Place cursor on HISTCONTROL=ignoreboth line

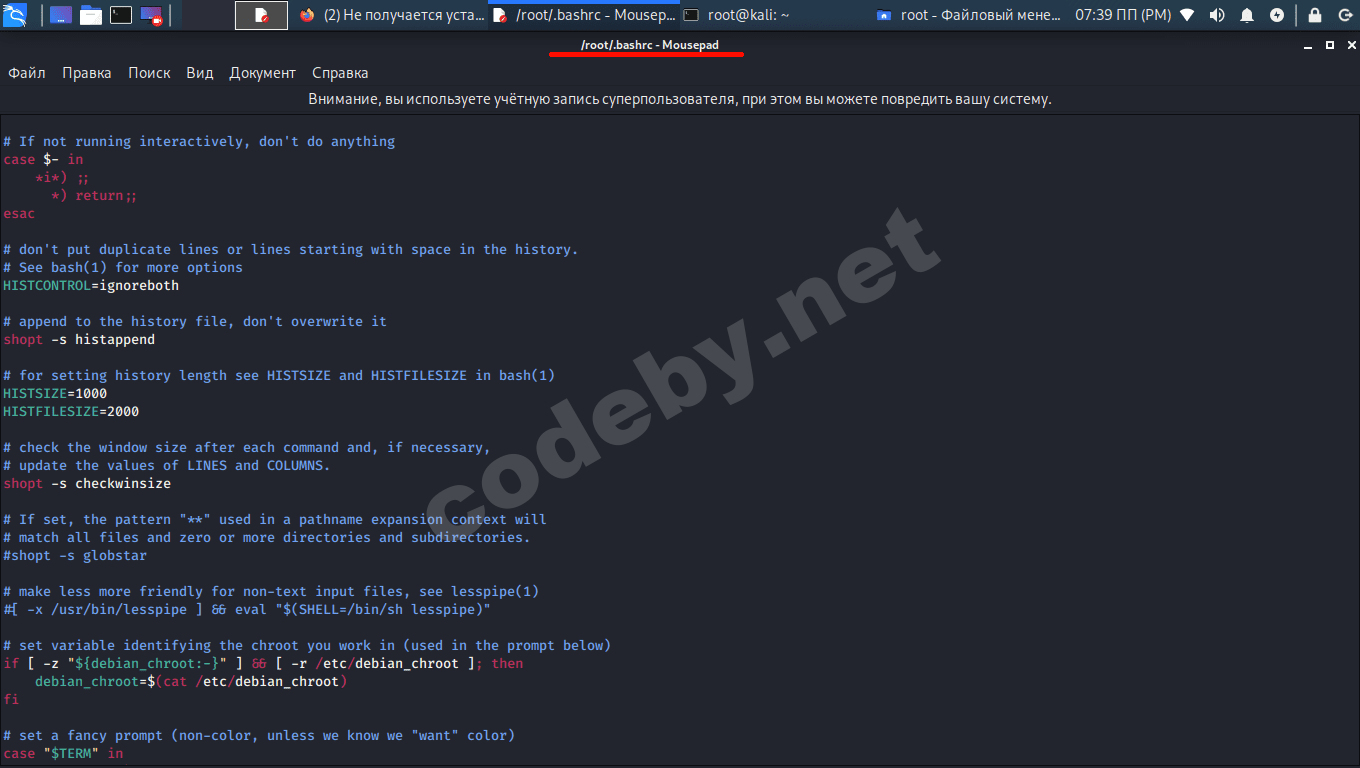coord(91,285)
